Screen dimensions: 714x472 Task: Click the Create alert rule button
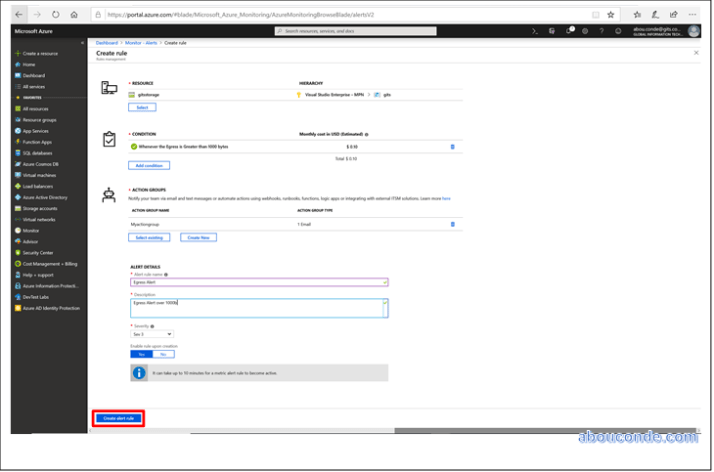click(x=119, y=418)
